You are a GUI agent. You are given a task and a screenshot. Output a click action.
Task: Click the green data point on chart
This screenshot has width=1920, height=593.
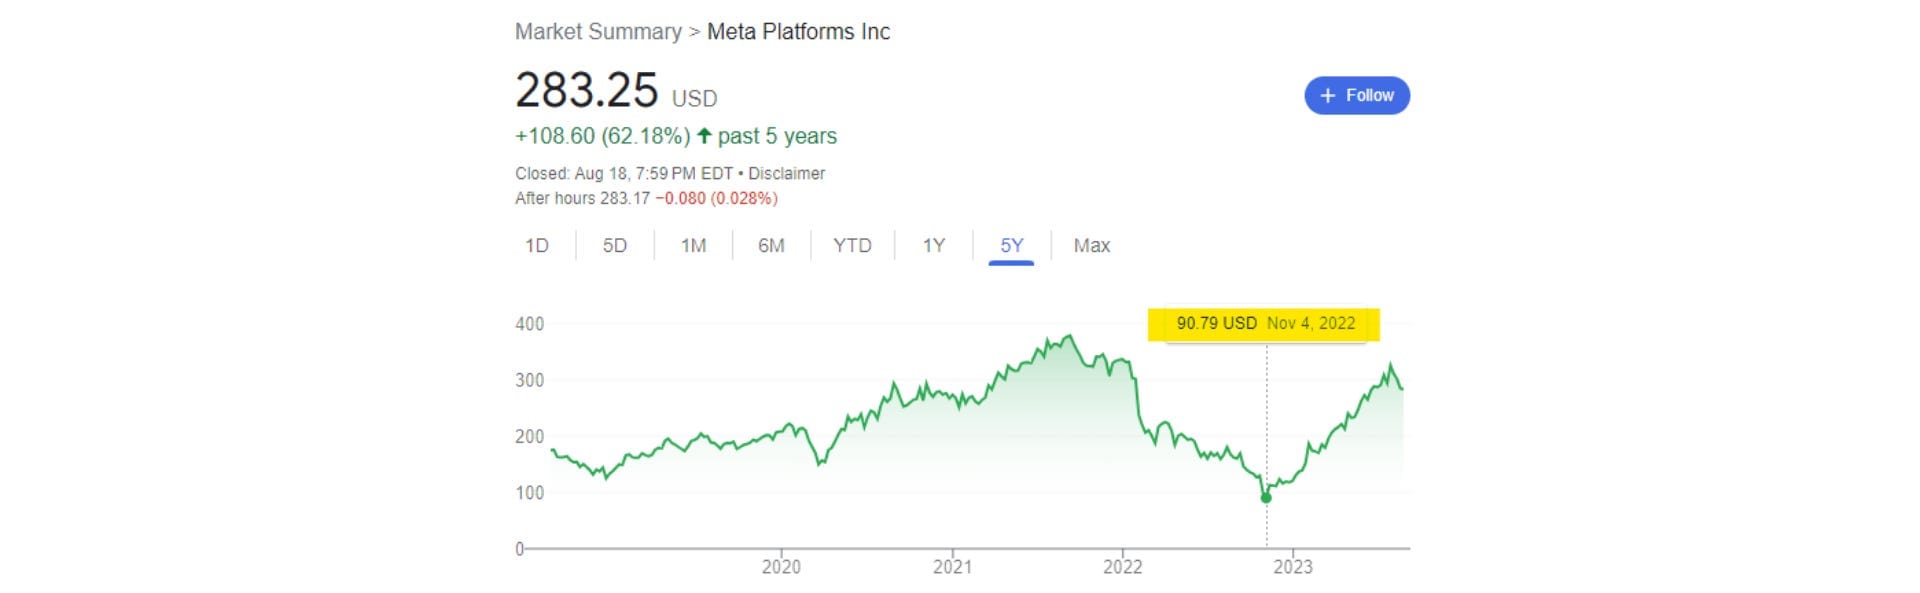[1266, 498]
